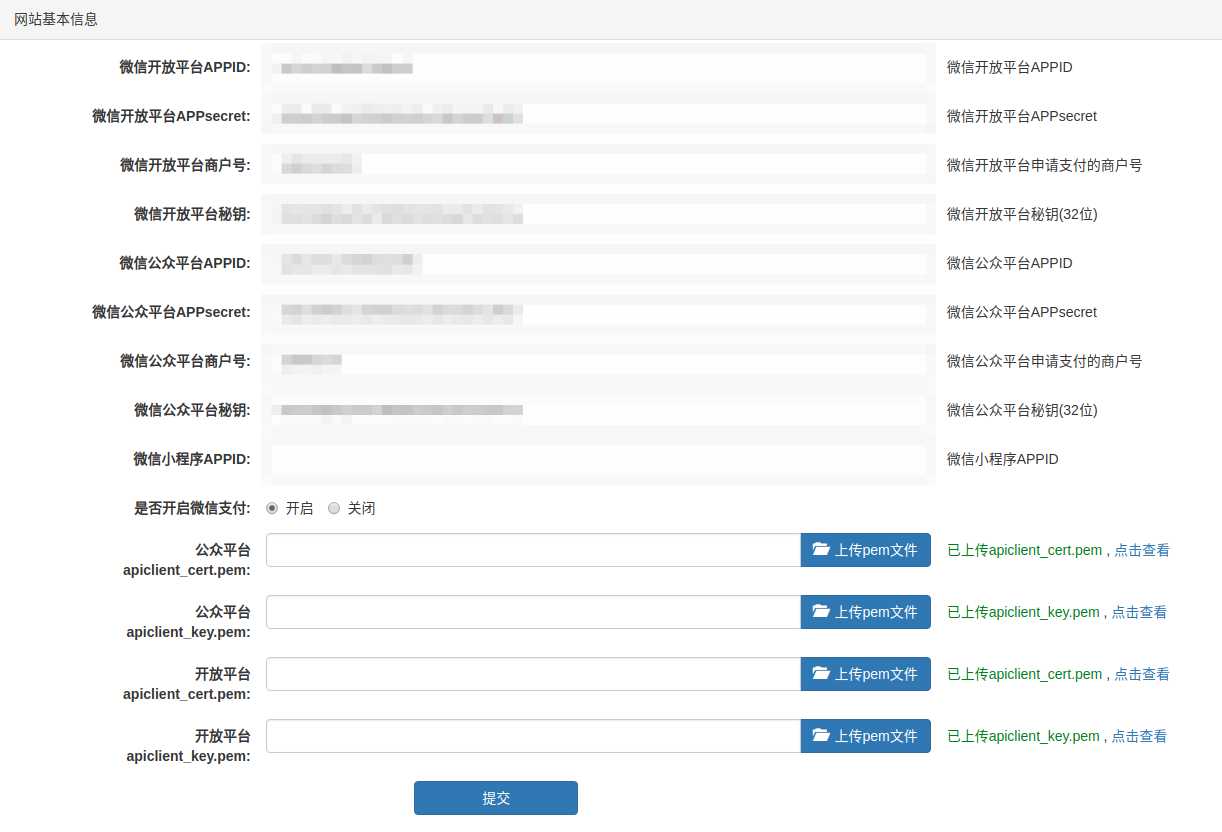Image resolution: width=1222 pixels, height=832 pixels.
Task: Open 点击查看 link for 开放平台 apiclient_cert.pem
Action: pos(1142,674)
